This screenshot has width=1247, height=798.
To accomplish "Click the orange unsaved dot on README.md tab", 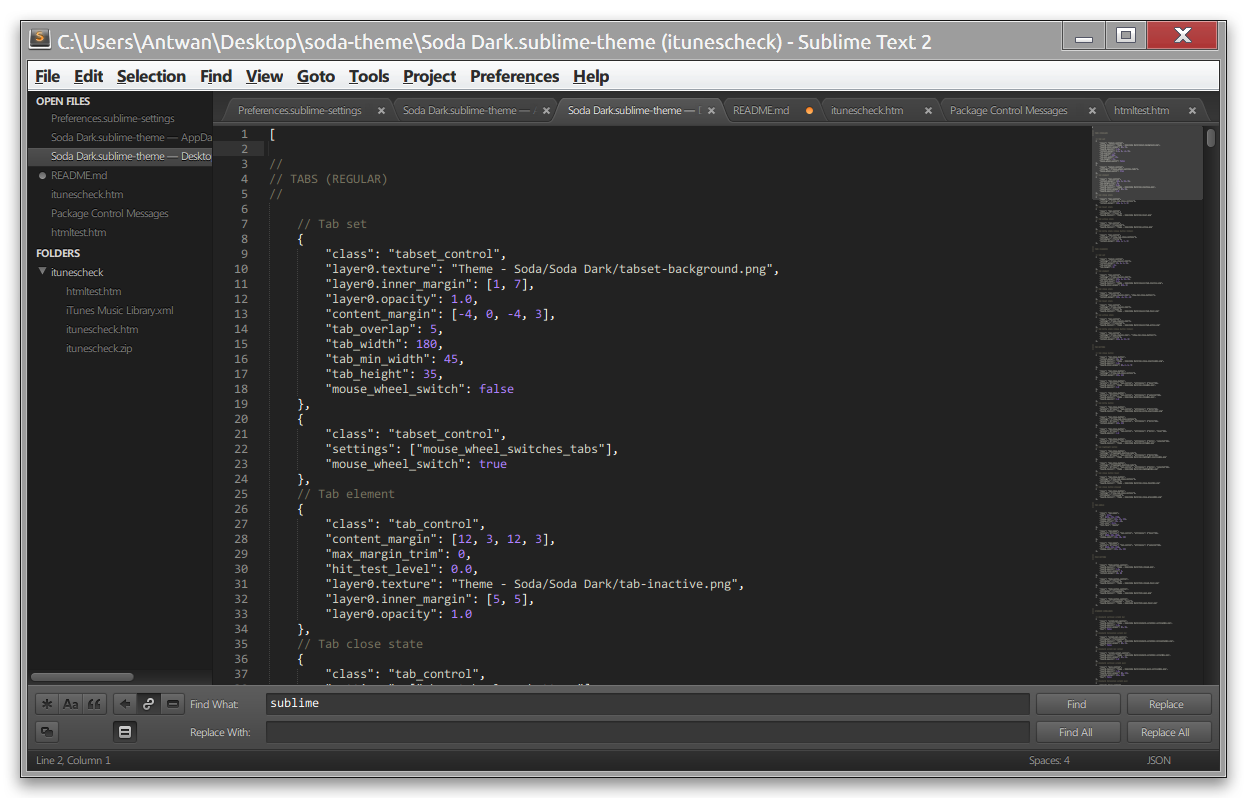I will click(x=809, y=111).
